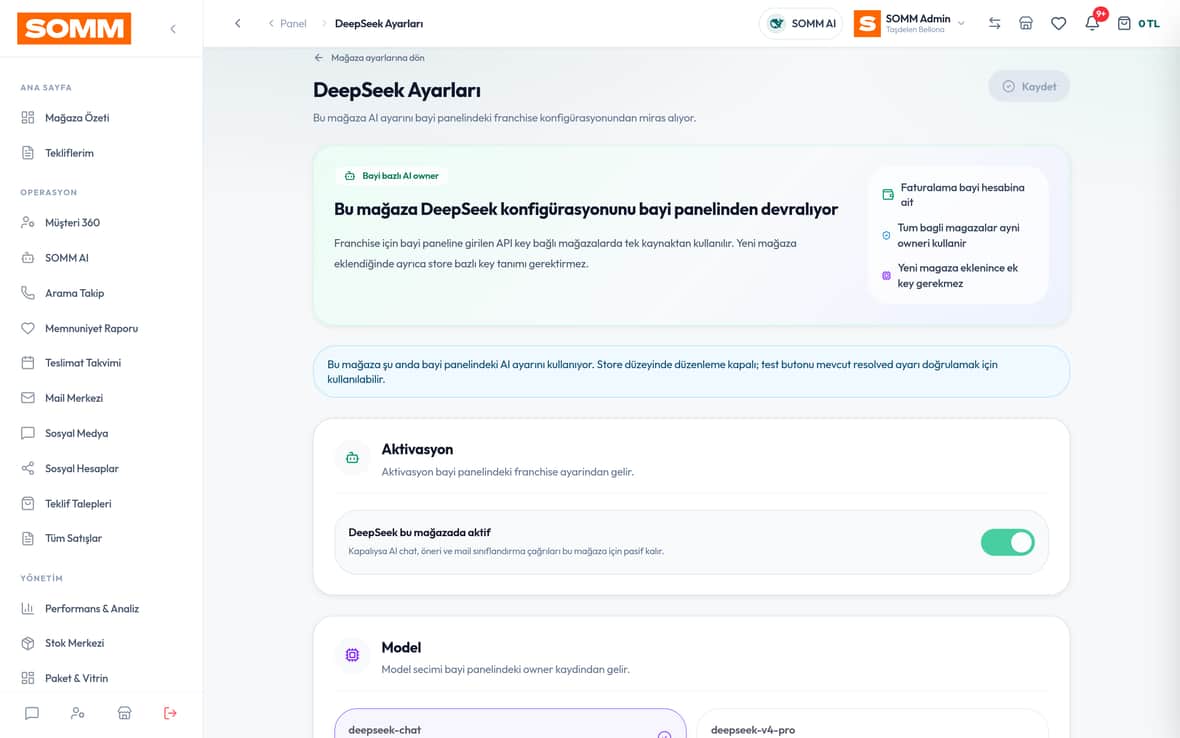Open the notifications bell icon

pos(1092,23)
